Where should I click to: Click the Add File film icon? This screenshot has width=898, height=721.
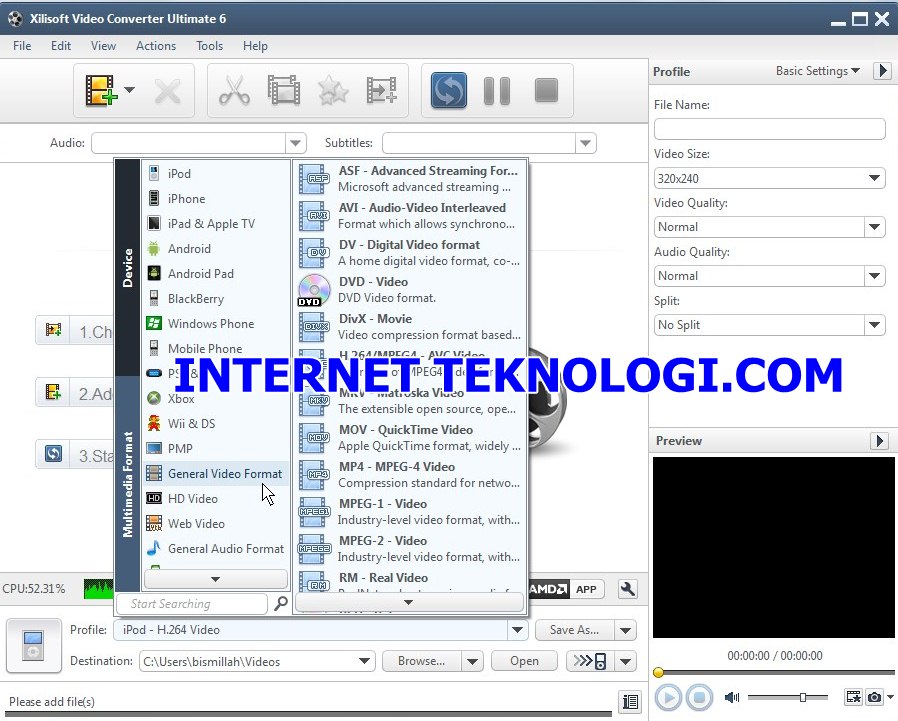pyautogui.click(x=101, y=90)
